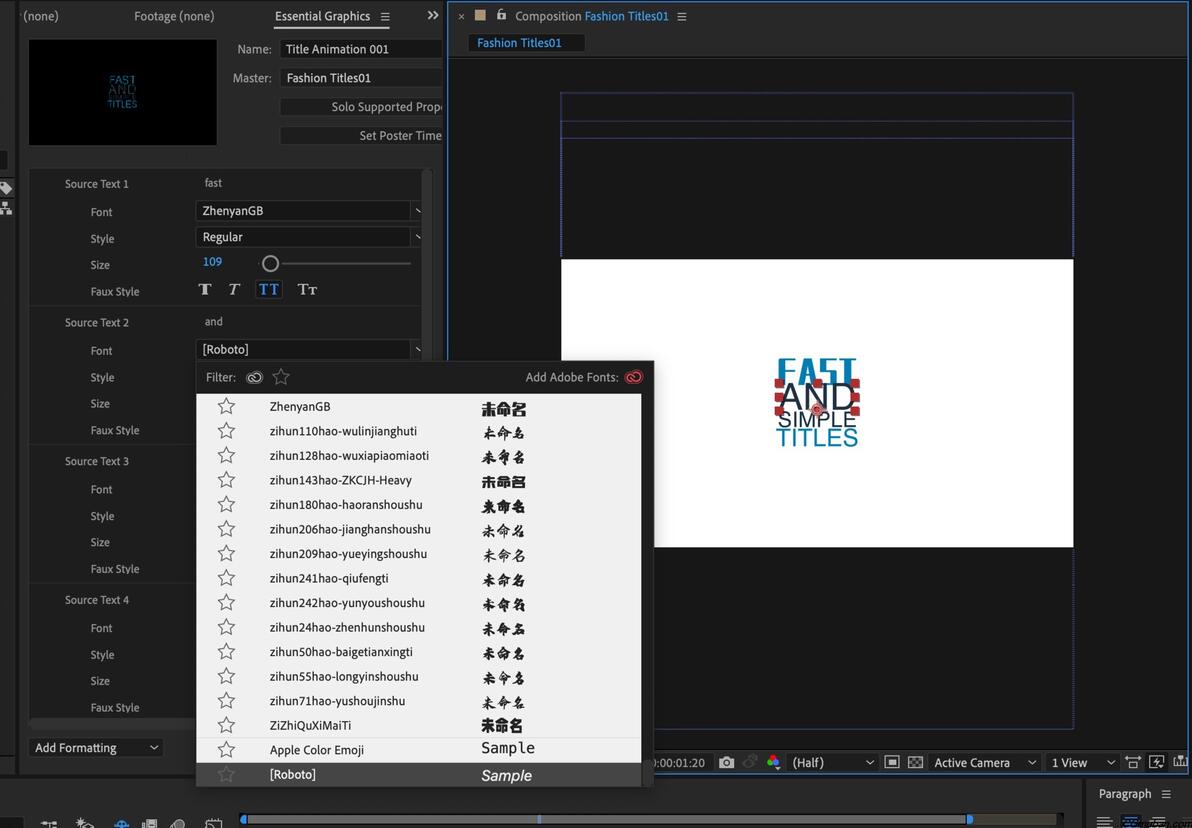Choose Apple Color Emoji from font list
Image resolution: width=1192 pixels, height=828 pixels.
[316, 750]
